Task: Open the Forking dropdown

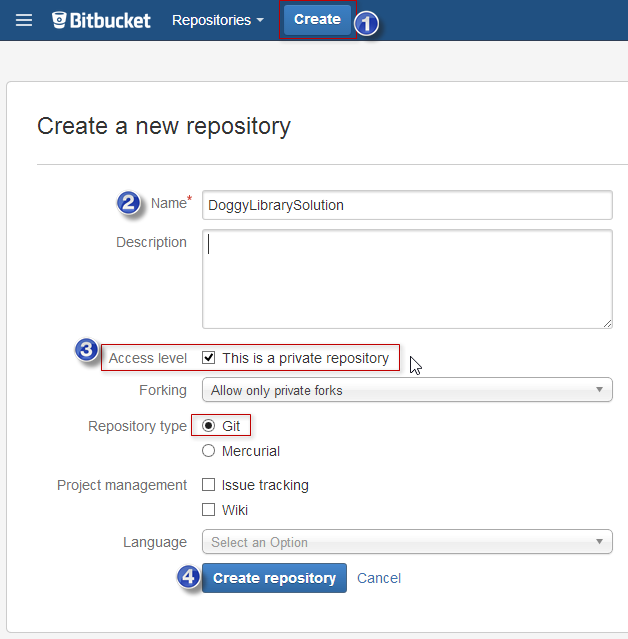Action: (407, 390)
